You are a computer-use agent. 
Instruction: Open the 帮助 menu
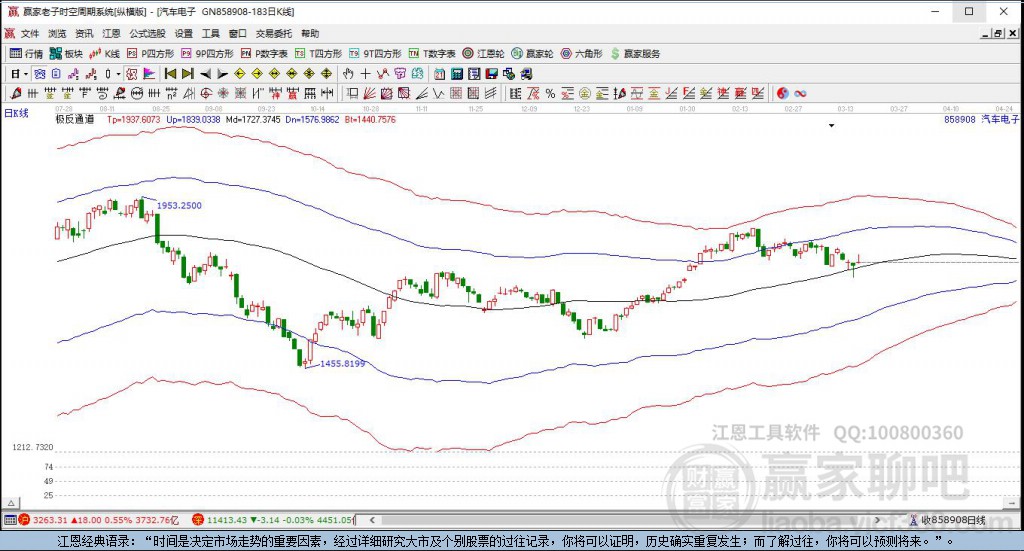pos(310,33)
